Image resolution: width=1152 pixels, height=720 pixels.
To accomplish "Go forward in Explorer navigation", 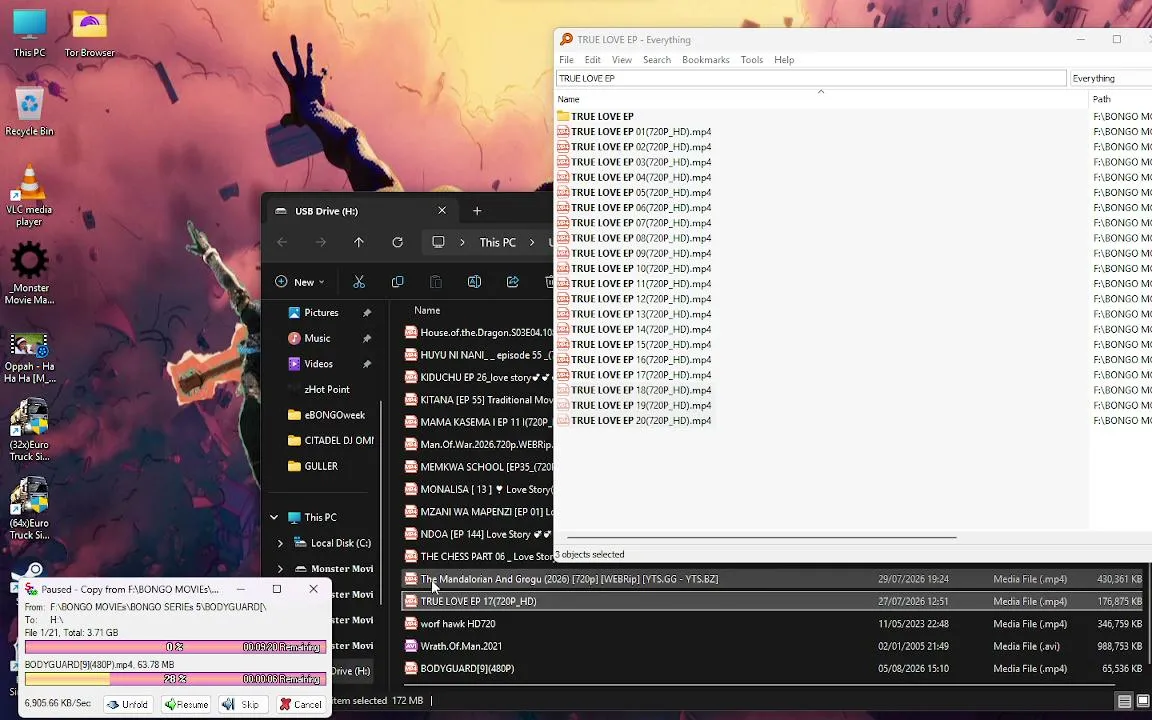I will [320, 242].
